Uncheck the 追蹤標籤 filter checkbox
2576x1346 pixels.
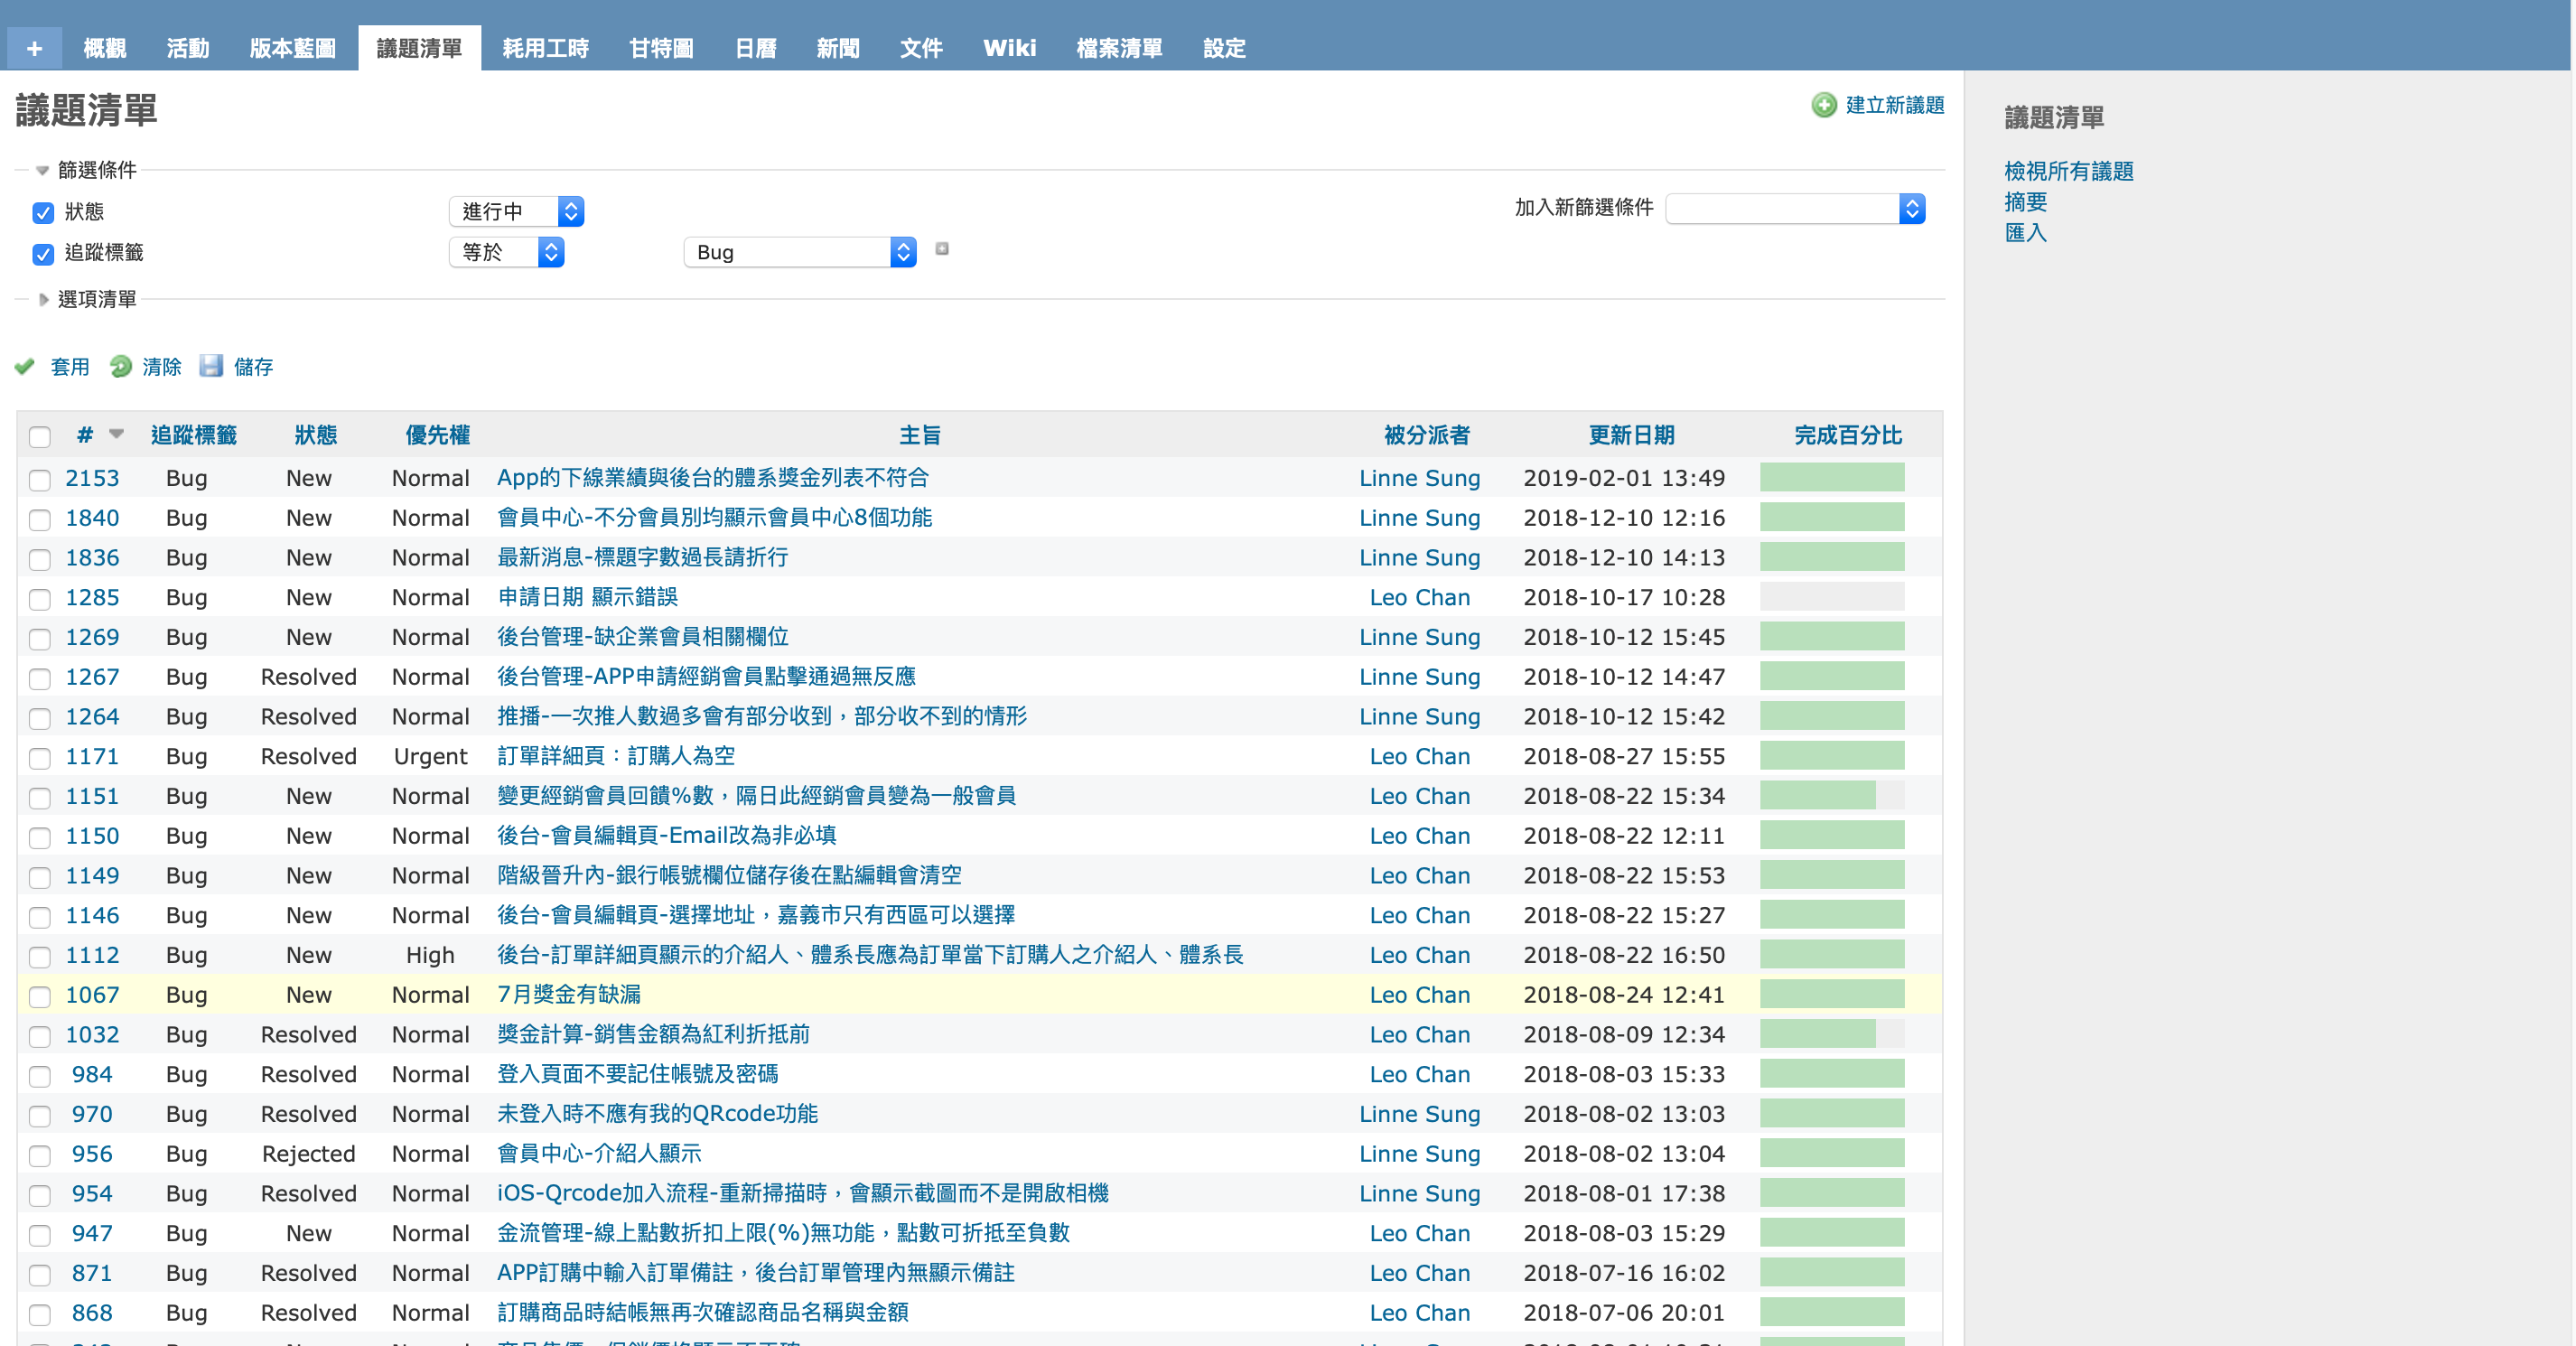pos(43,254)
